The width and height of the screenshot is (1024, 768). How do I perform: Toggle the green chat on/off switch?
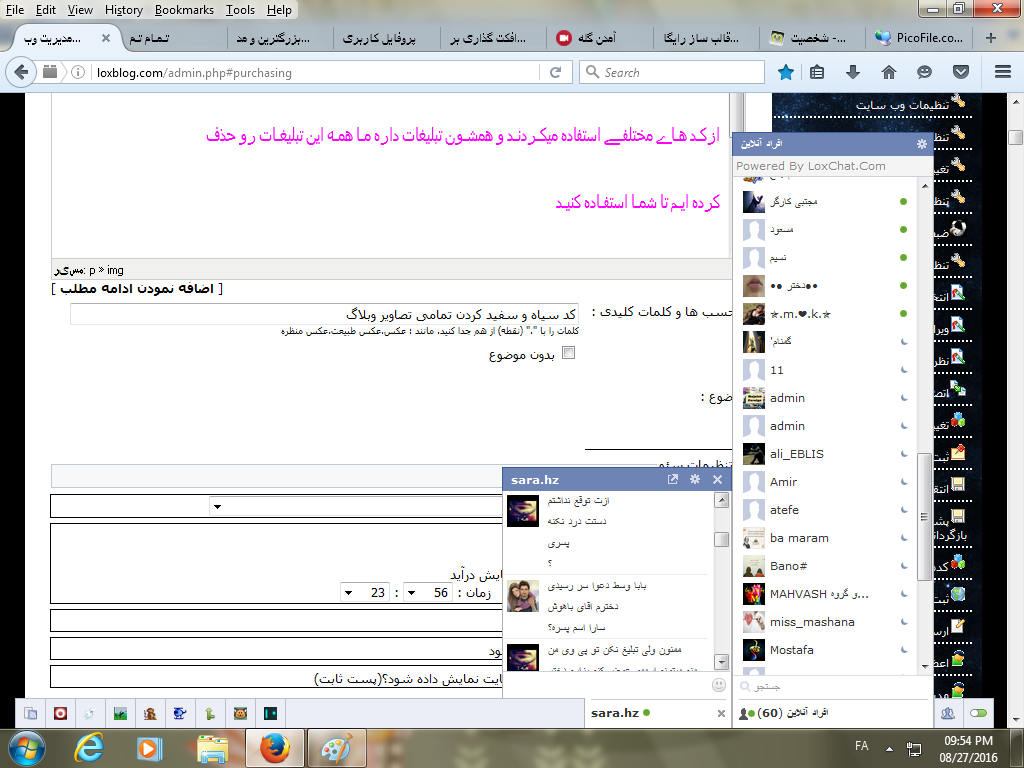[978, 713]
